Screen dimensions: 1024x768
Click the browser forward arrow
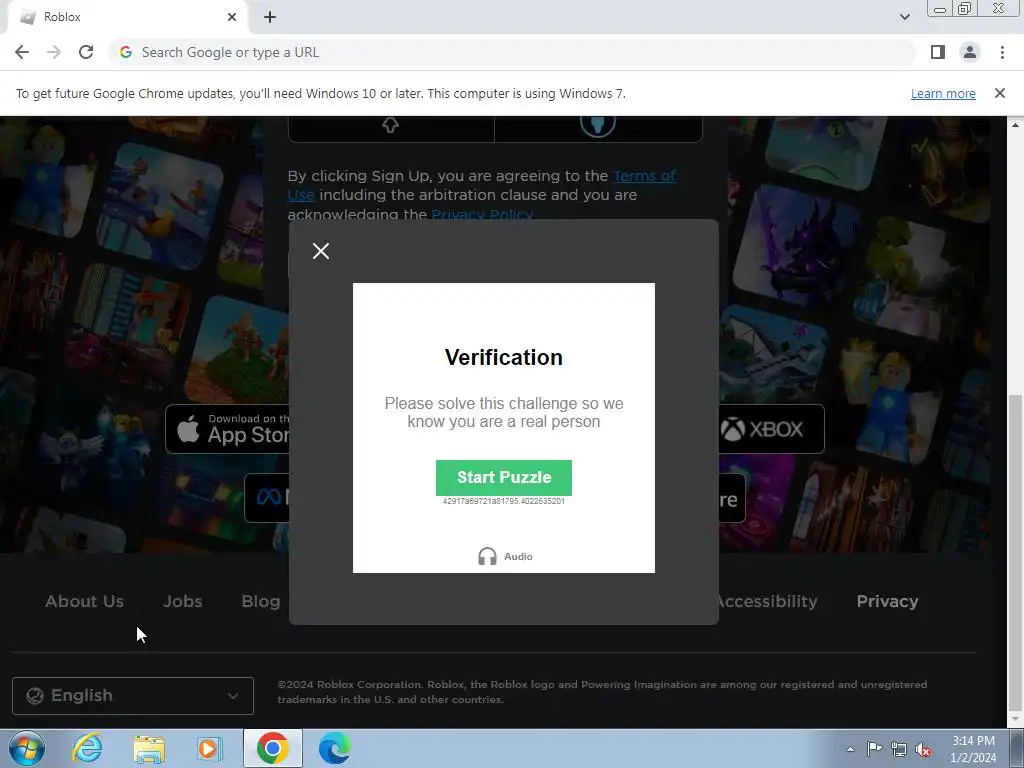54,52
